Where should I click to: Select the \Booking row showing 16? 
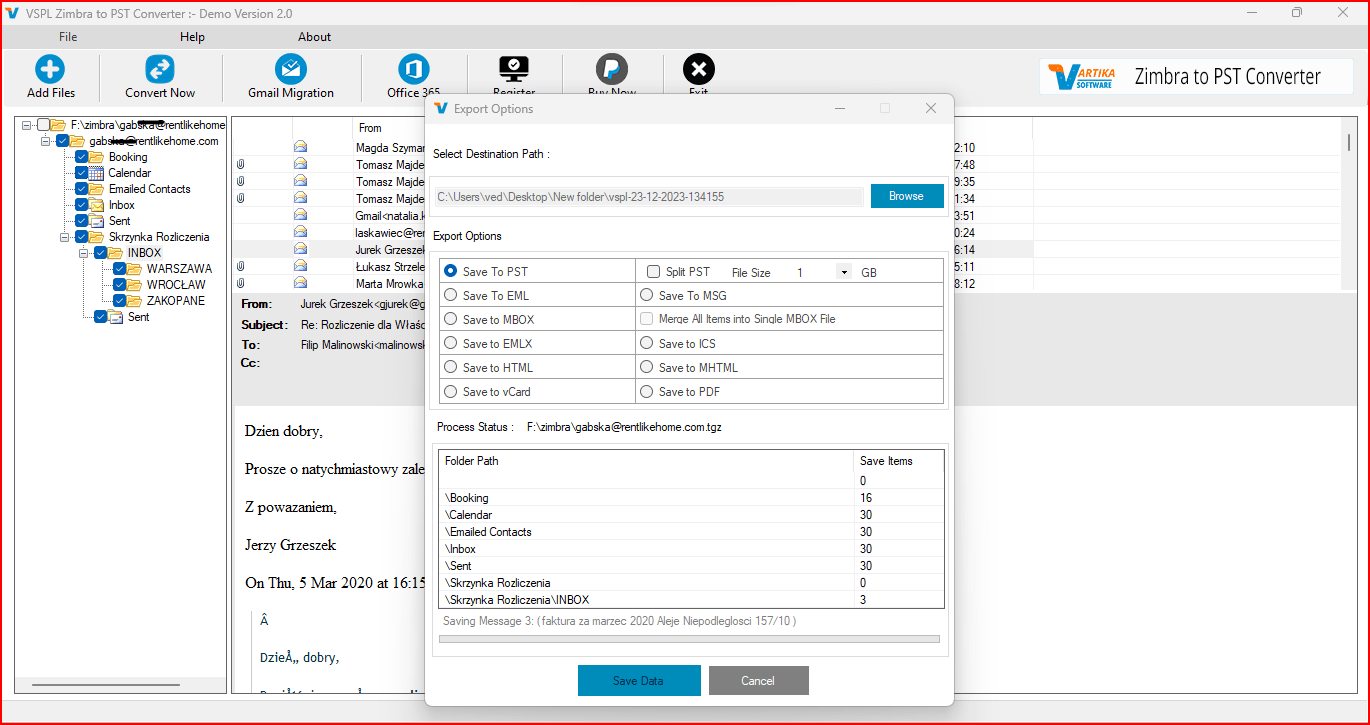[691, 498]
